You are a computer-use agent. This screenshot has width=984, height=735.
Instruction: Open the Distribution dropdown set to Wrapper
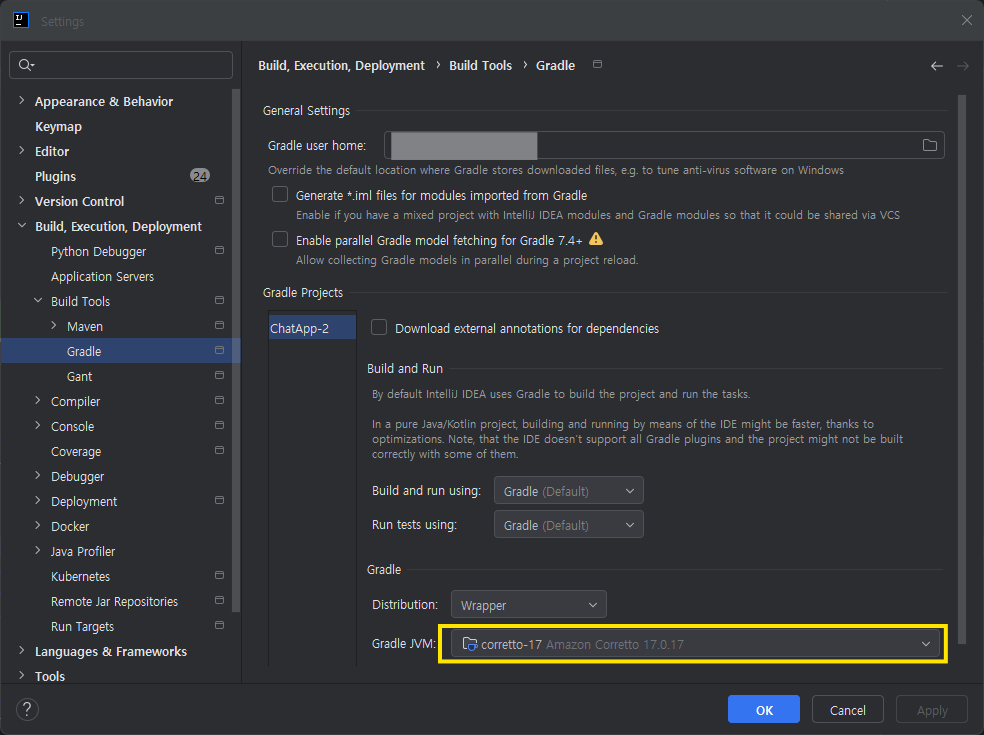coord(528,605)
